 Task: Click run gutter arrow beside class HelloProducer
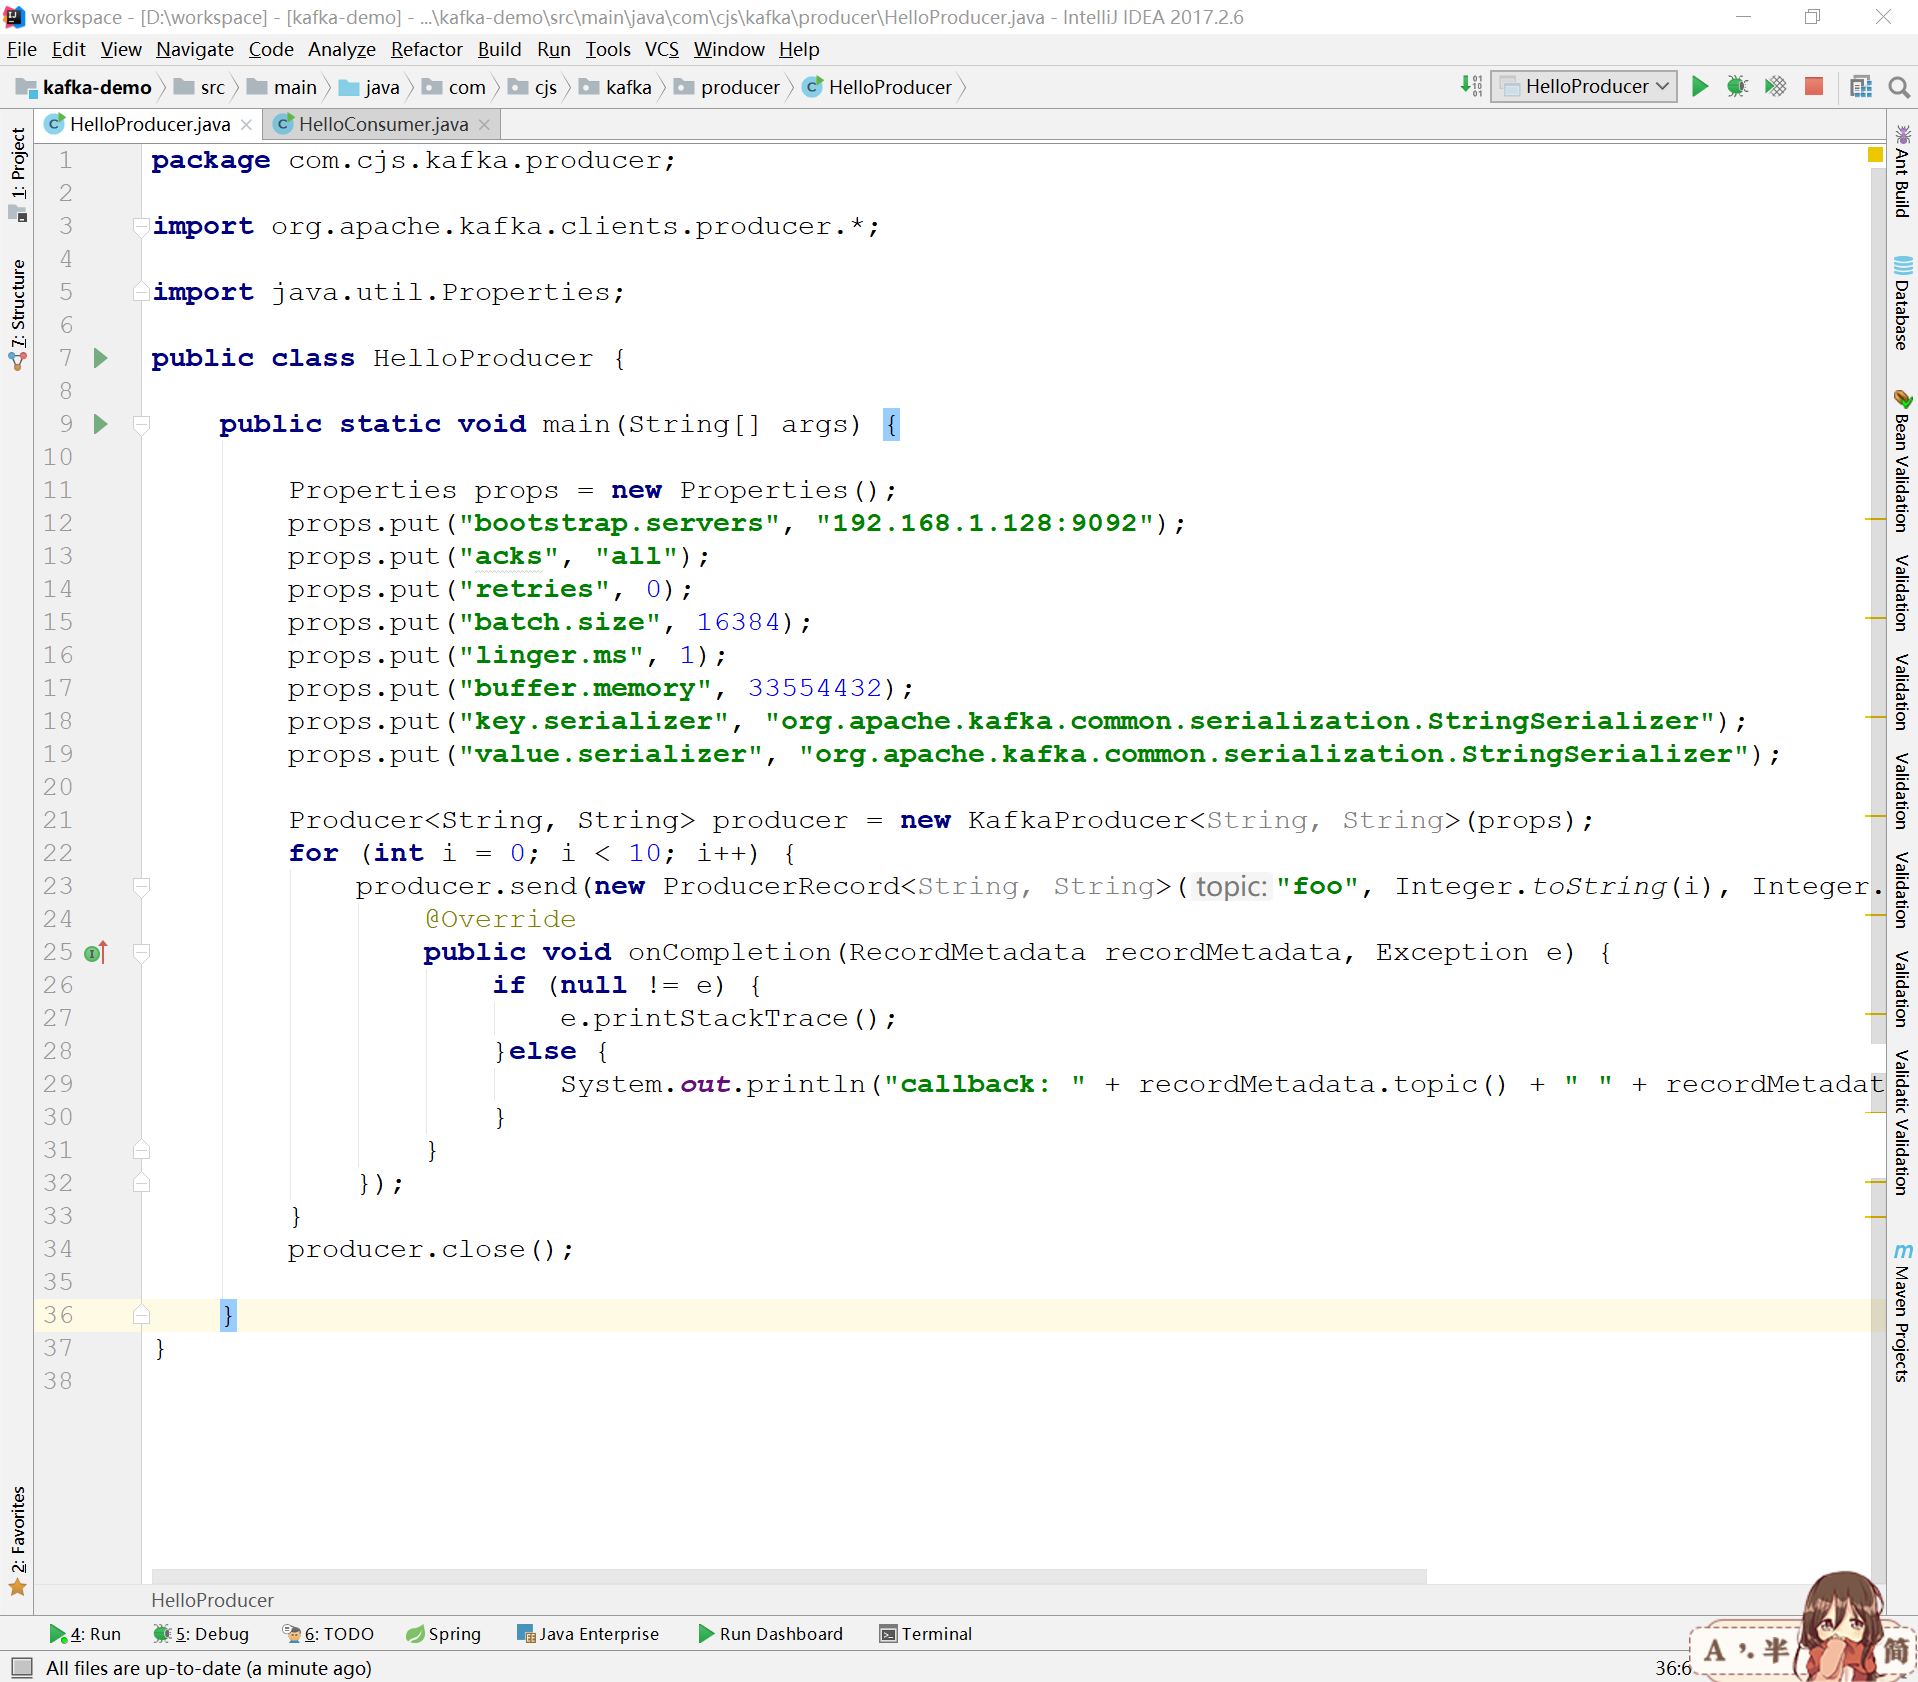coord(100,358)
